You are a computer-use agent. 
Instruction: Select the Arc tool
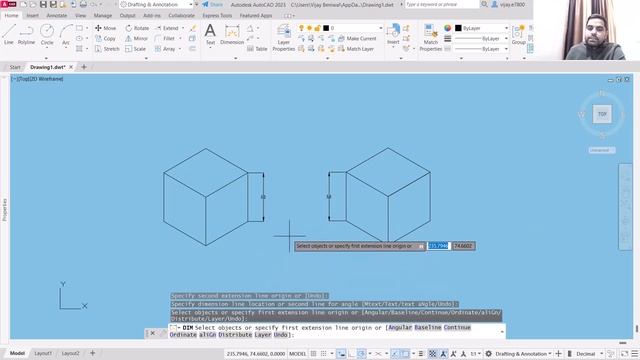(65, 34)
